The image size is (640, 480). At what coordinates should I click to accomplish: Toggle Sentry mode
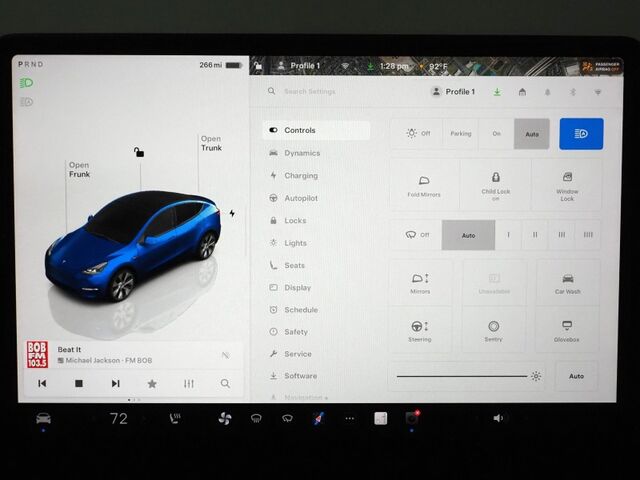click(x=493, y=331)
